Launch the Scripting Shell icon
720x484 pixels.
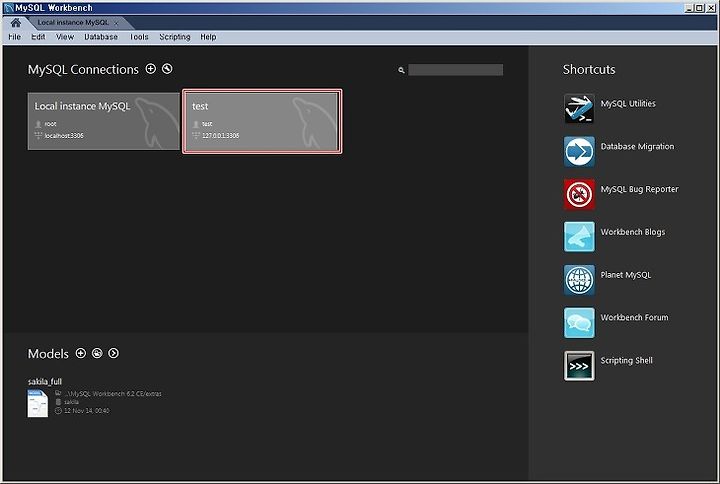(579, 366)
